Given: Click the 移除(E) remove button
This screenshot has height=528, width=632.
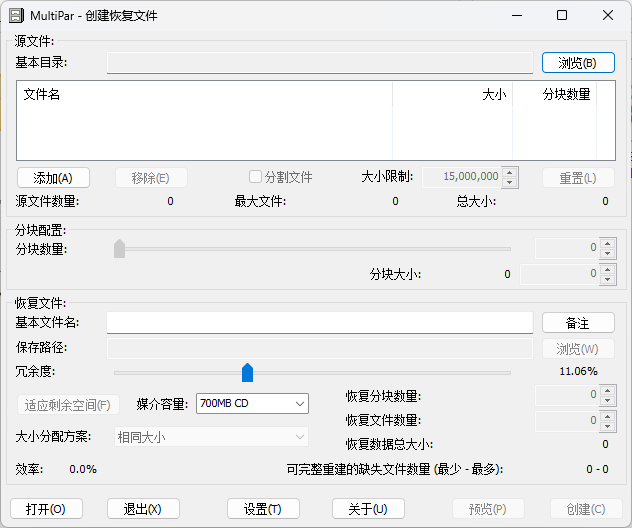Looking at the screenshot, I should coord(151,178).
